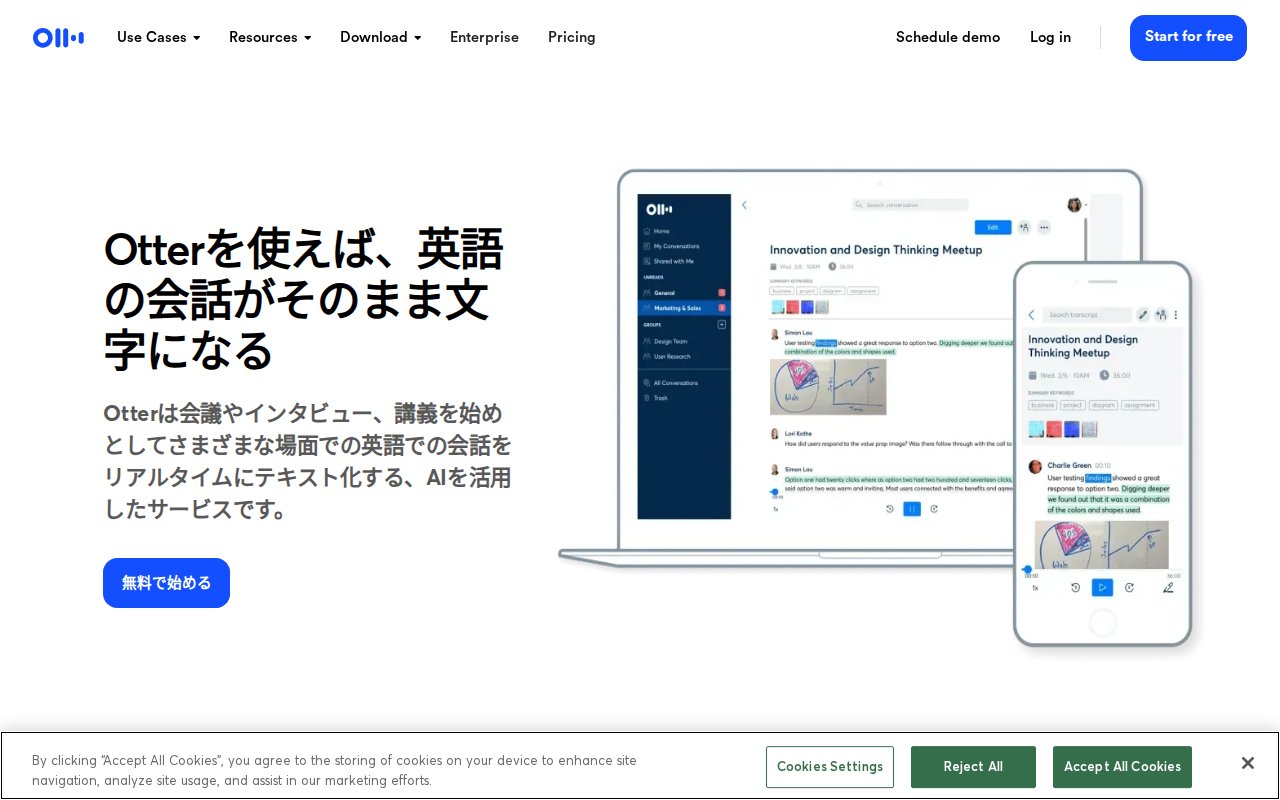Accept All Cookies in banner
The width and height of the screenshot is (1280, 800).
(1122, 767)
